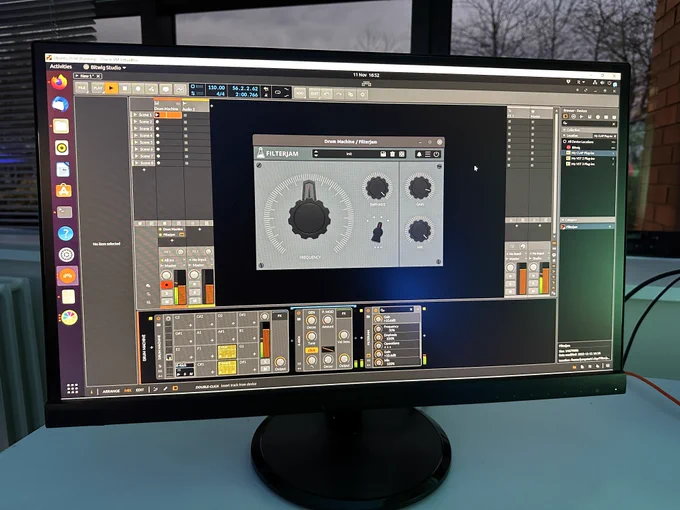The image size is (680, 510).
Task: Open the Filterjam hamburger menu icon
Action: point(428,154)
